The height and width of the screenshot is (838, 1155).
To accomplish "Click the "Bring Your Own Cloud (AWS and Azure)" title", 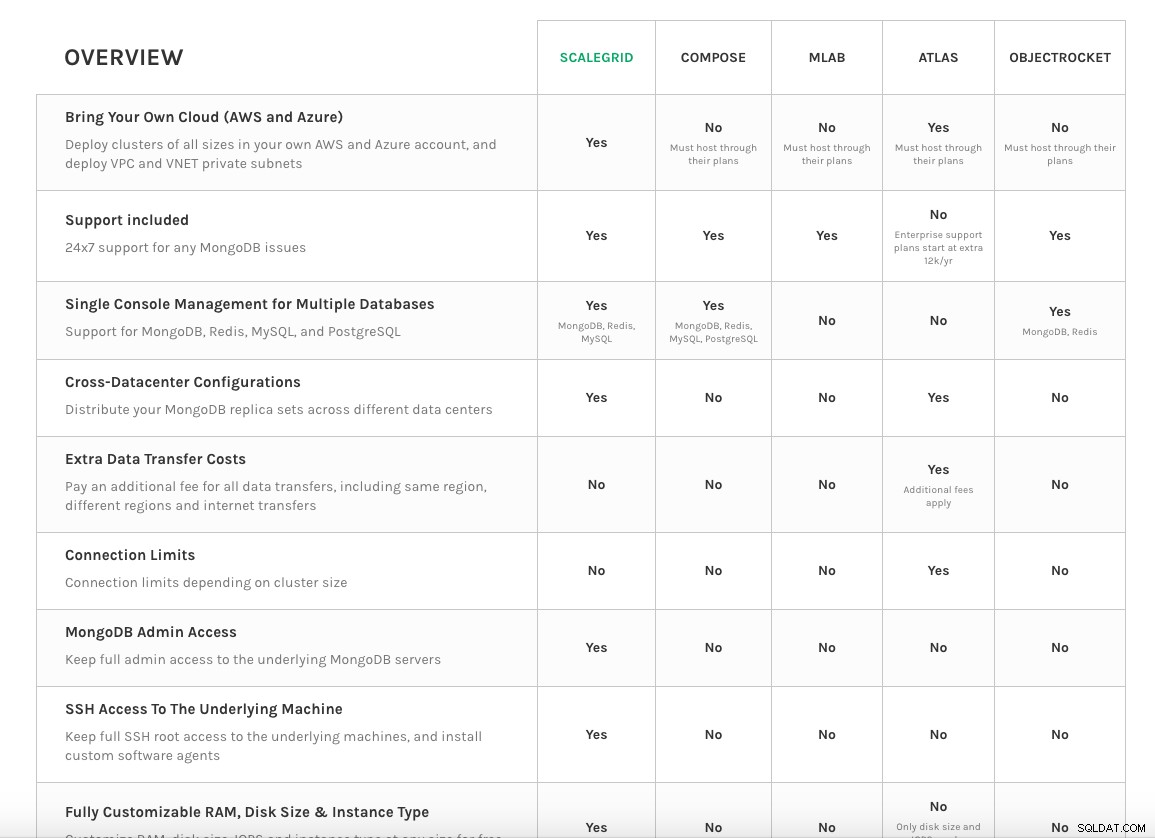I will point(204,117).
